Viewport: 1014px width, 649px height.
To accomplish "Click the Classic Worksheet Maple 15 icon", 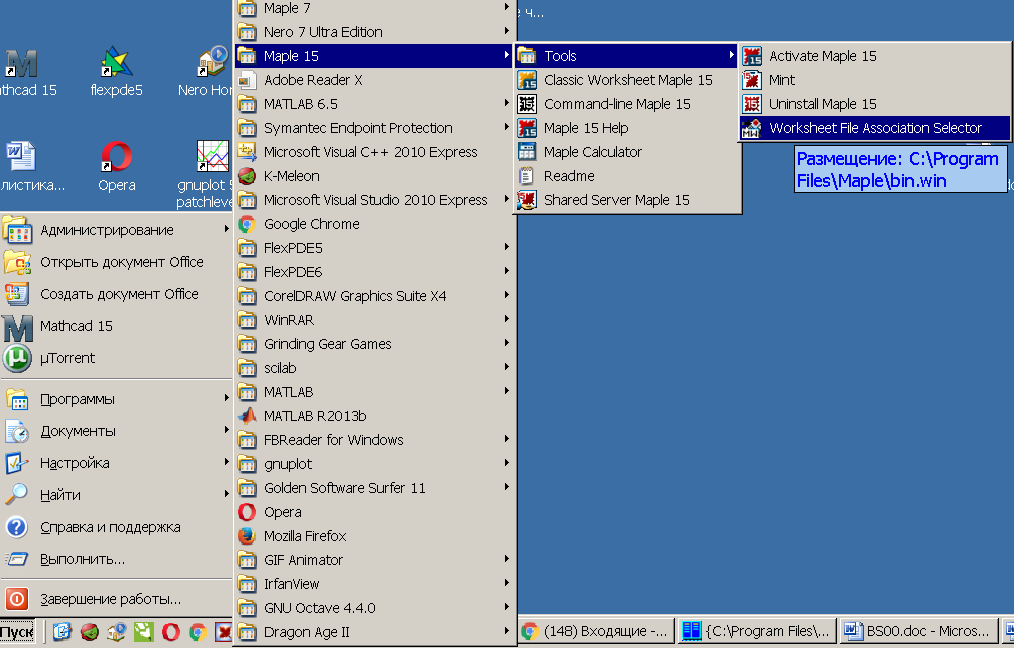I will click(x=527, y=80).
